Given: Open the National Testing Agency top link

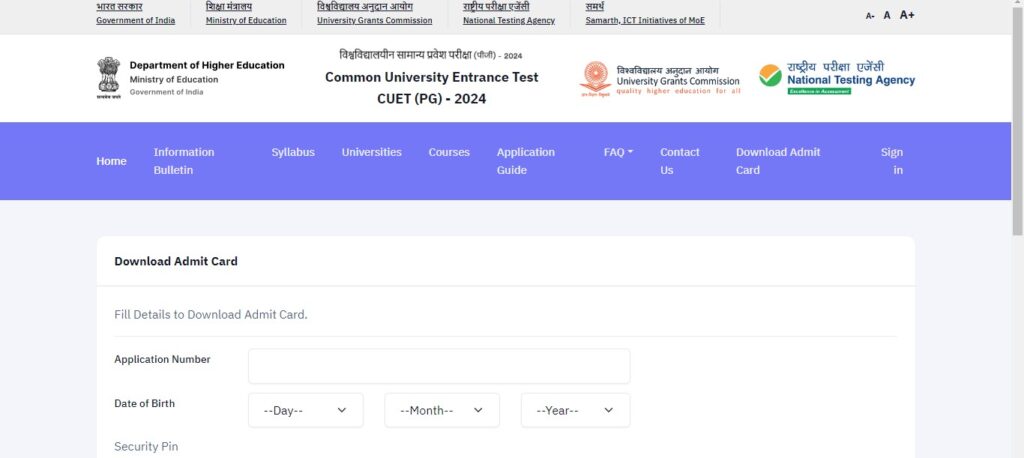Looking at the screenshot, I should 509,20.
